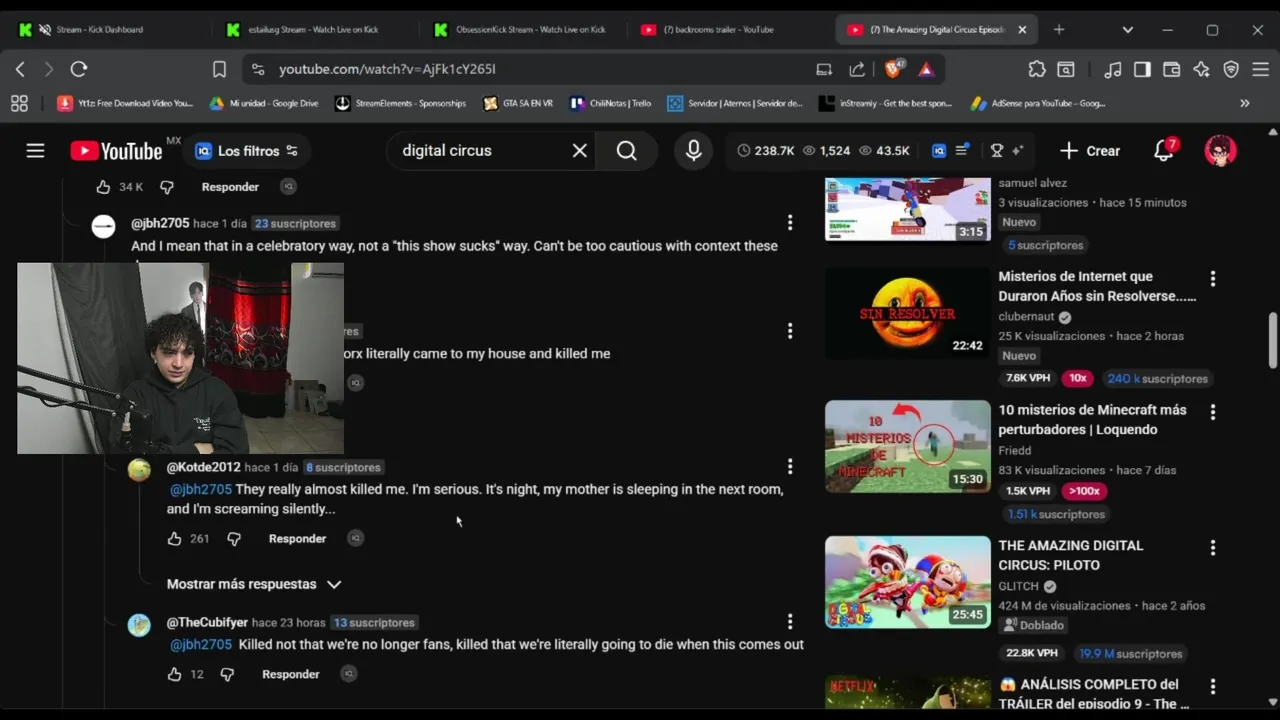Focus the YouTube search input field

point(480,151)
